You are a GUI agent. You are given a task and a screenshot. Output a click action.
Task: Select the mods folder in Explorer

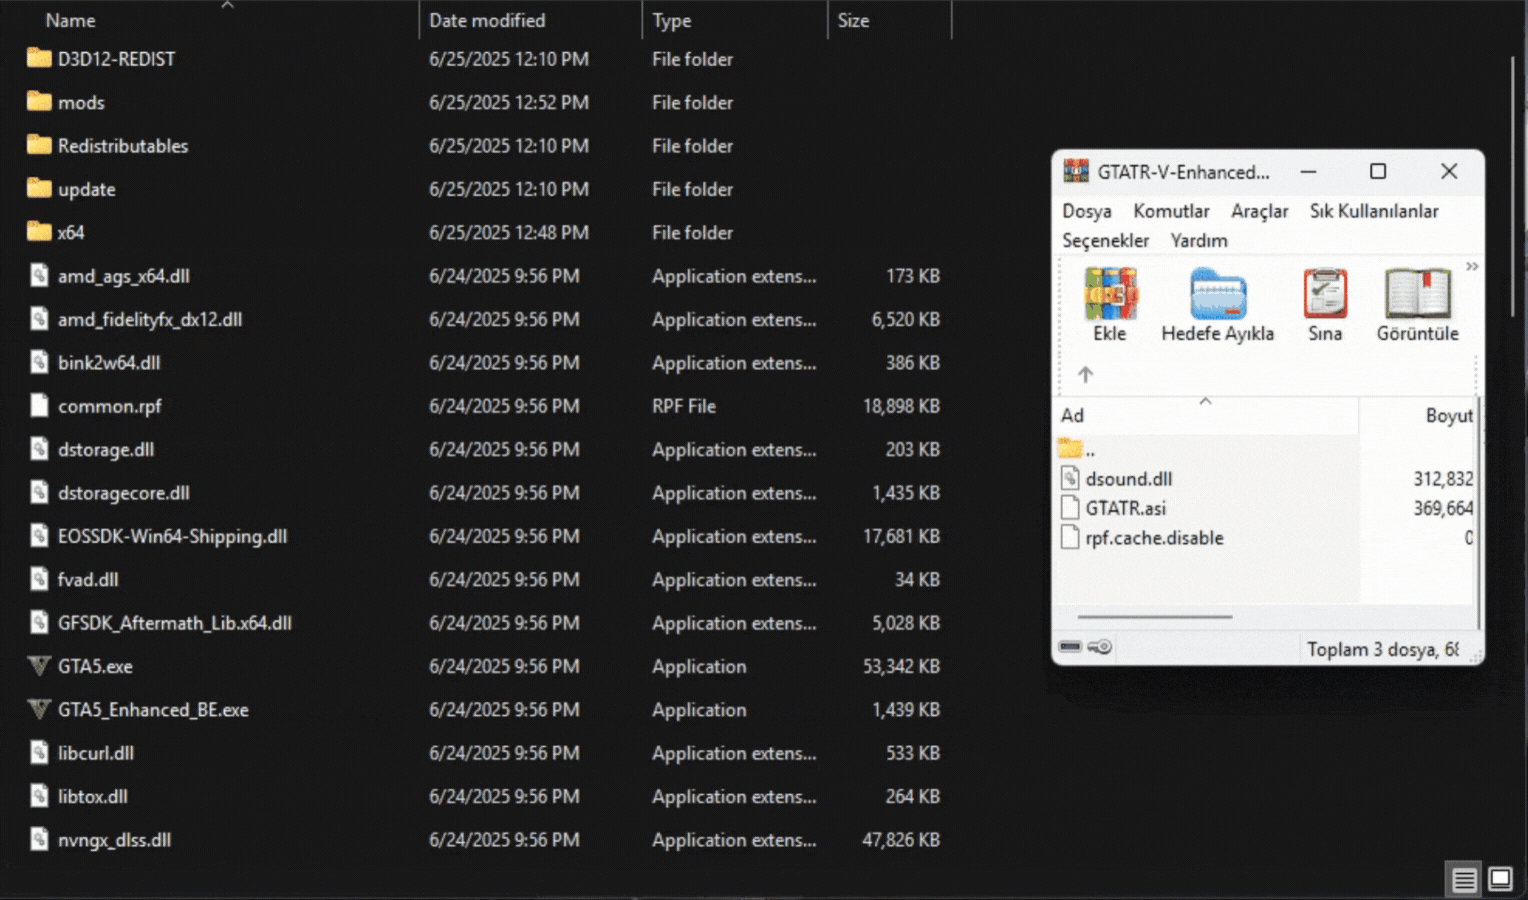click(x=81, y=102)
